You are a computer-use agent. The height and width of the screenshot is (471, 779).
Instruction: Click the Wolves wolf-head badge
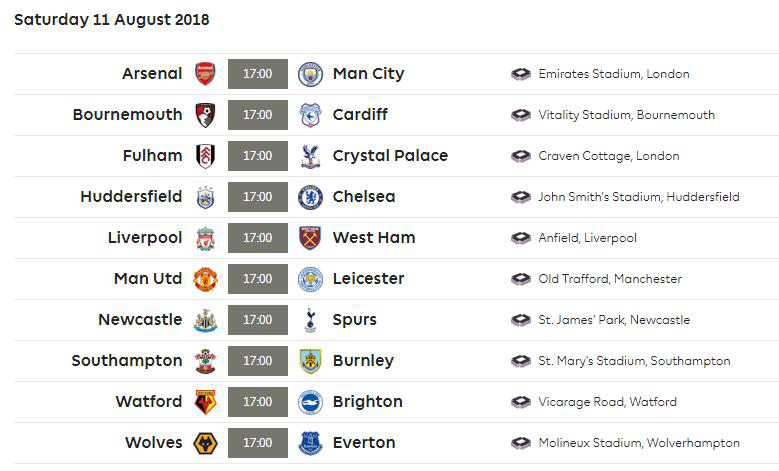205,443
